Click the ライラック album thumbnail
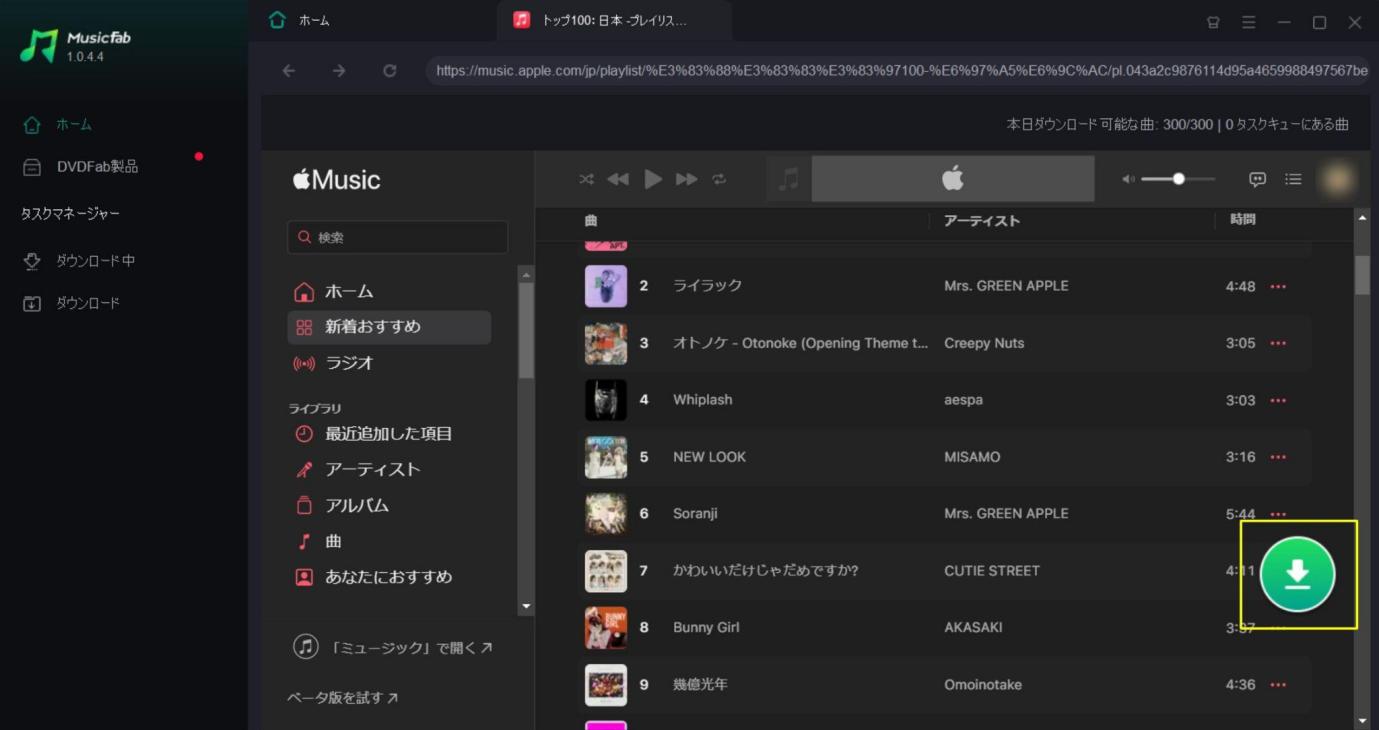The width and height of the screenshot is (1379, 730). click(x=606, y=286)
